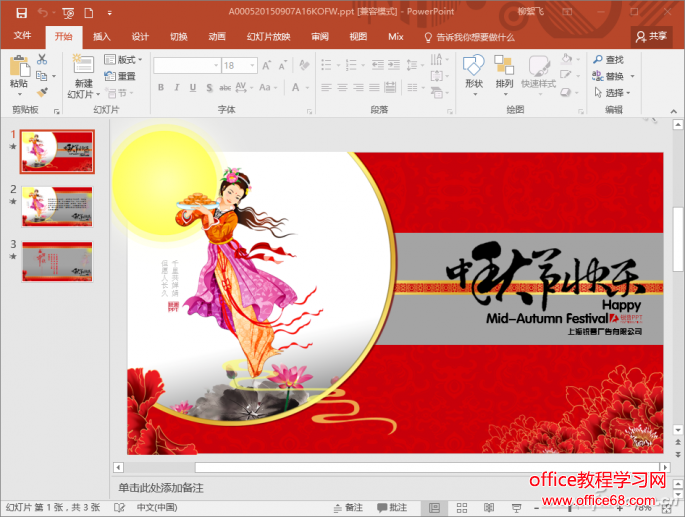Click the New Slide icon
Image resolution: width=685 pixels, height=517 pixels.
[x=83, y=65]
